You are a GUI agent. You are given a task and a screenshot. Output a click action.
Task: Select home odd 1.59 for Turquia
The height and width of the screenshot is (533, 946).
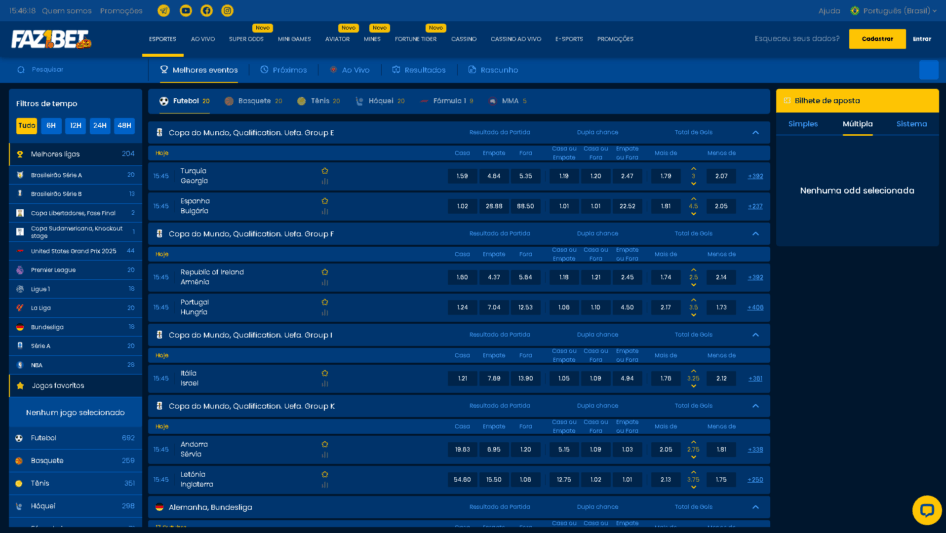(x=462, y=176)
